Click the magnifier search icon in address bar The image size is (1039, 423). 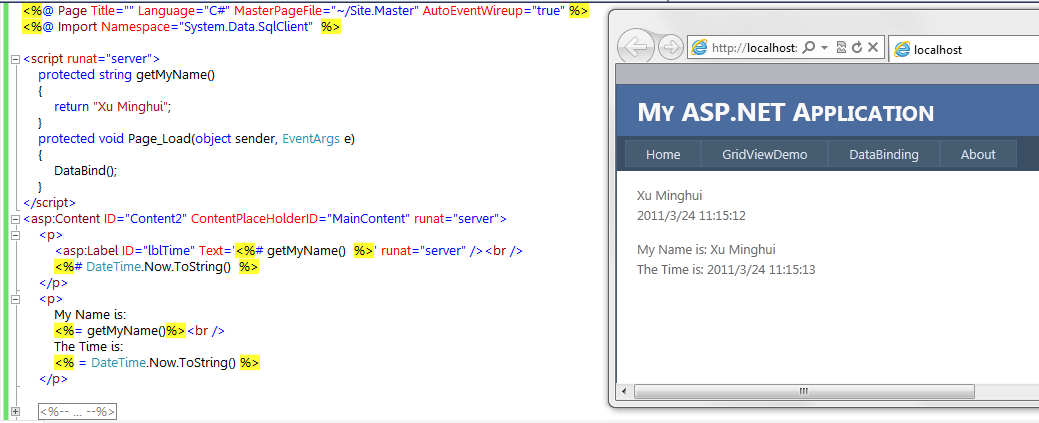808,48
